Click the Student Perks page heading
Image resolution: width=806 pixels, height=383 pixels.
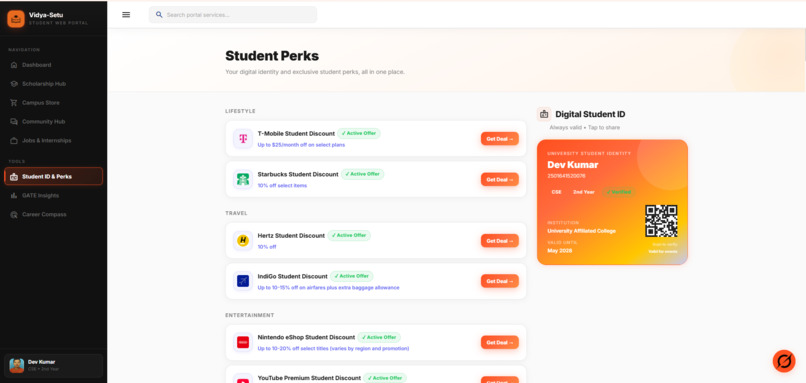click(x=272, y=56)
